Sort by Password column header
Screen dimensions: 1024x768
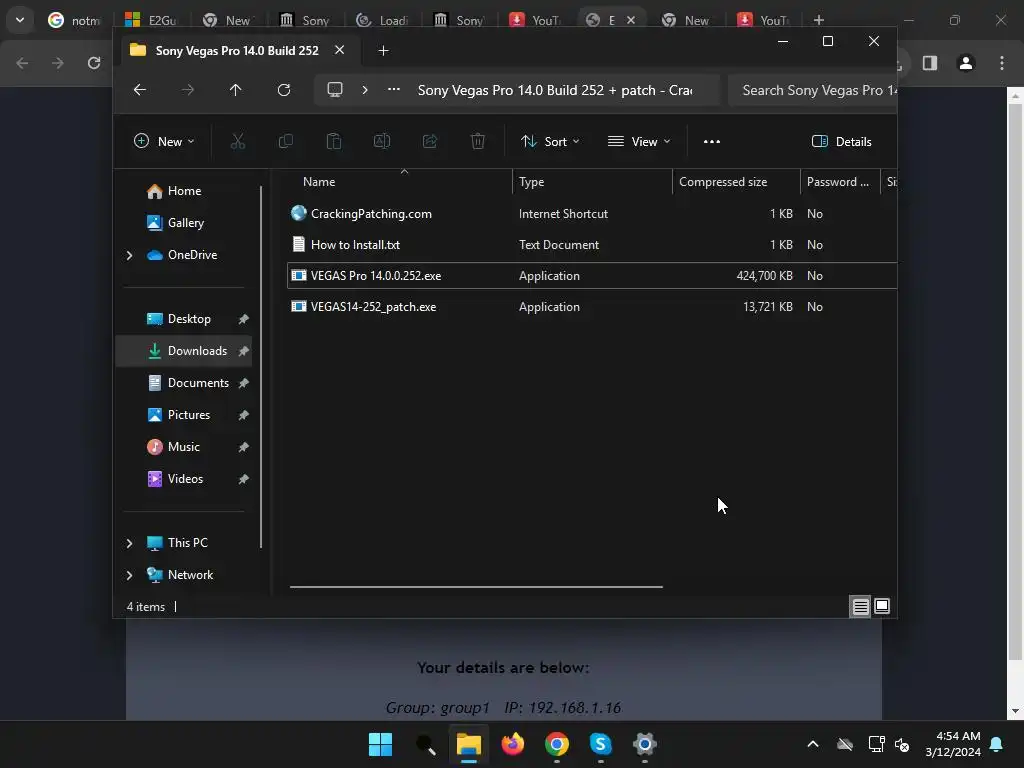click(x=840, y=182)
